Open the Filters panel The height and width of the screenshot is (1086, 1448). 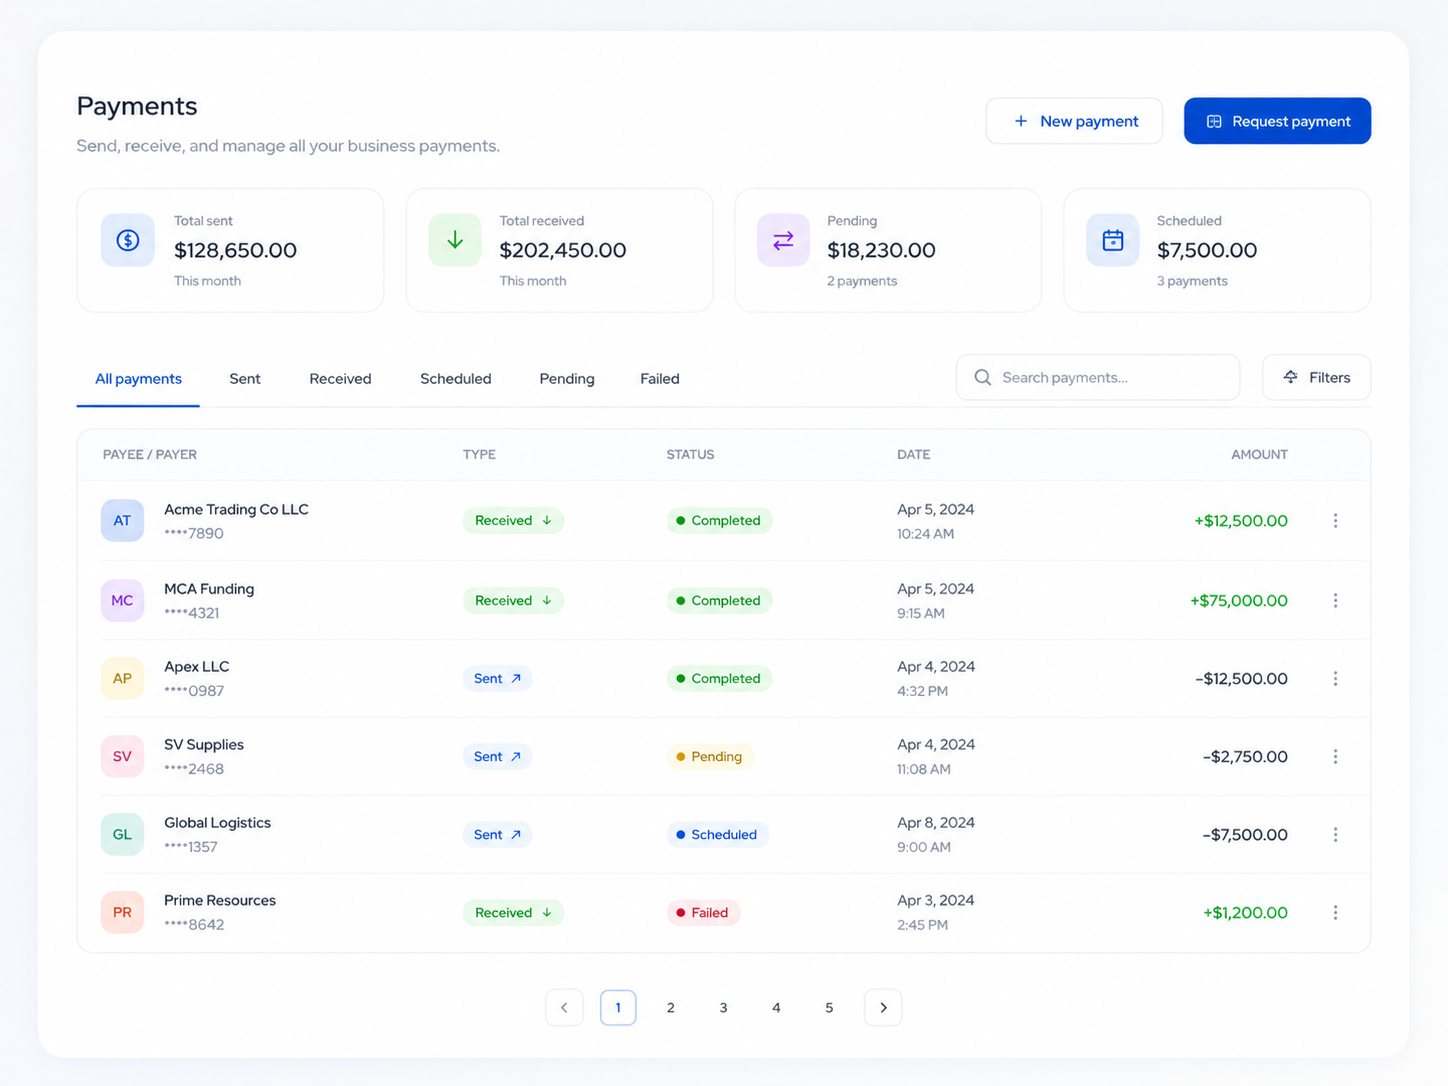(x=1316, y=377)
